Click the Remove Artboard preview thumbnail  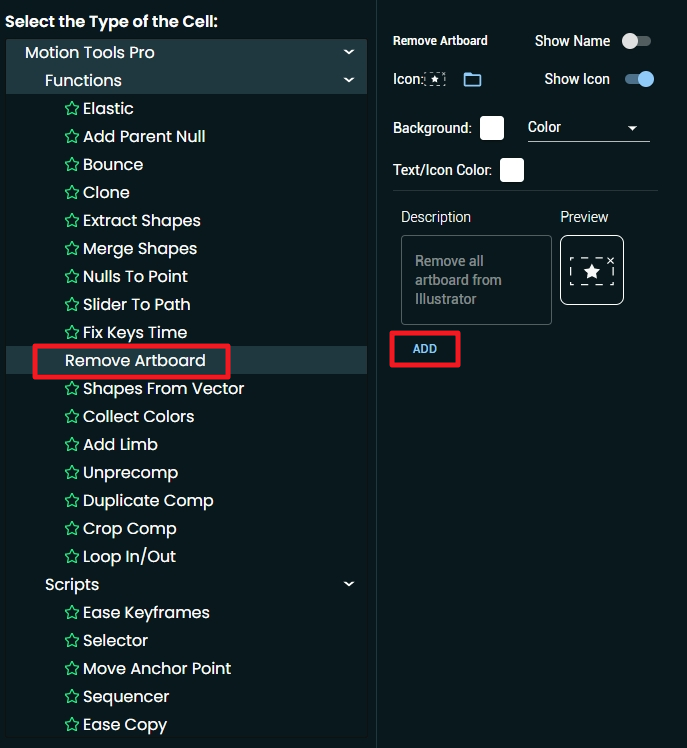(x=592, y=270)
